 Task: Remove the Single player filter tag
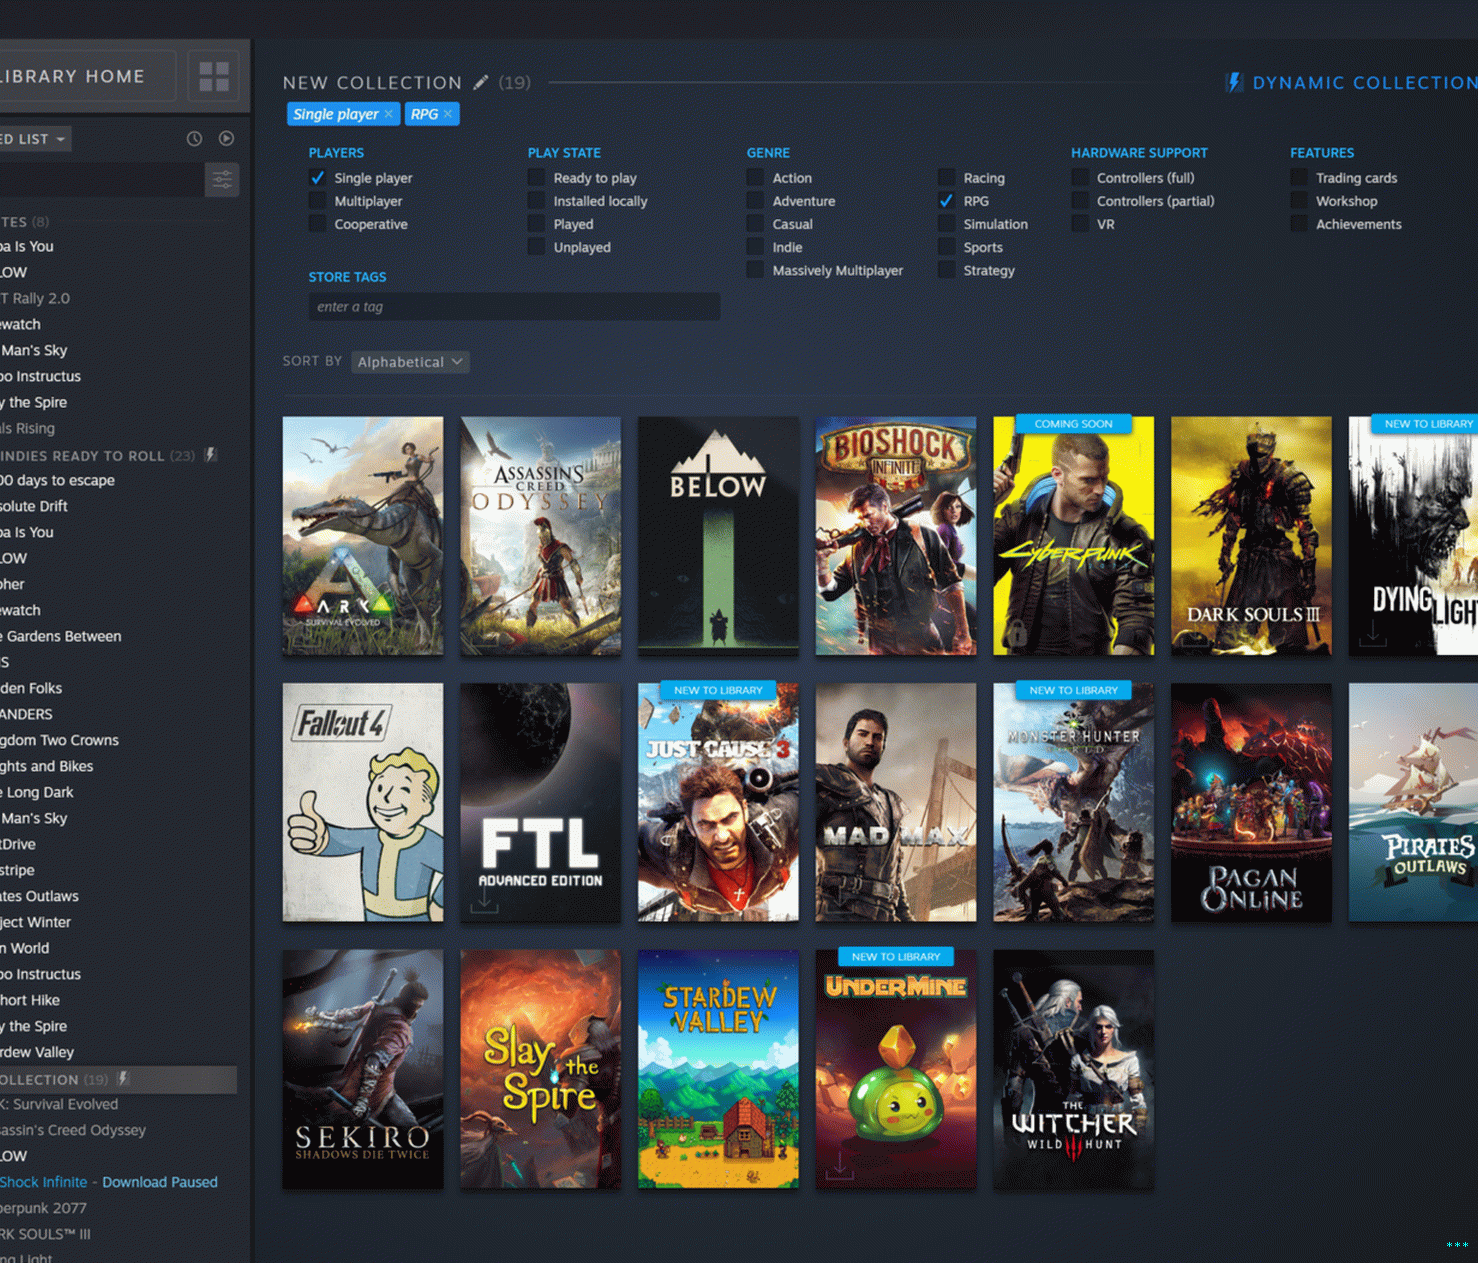(389, 114)
